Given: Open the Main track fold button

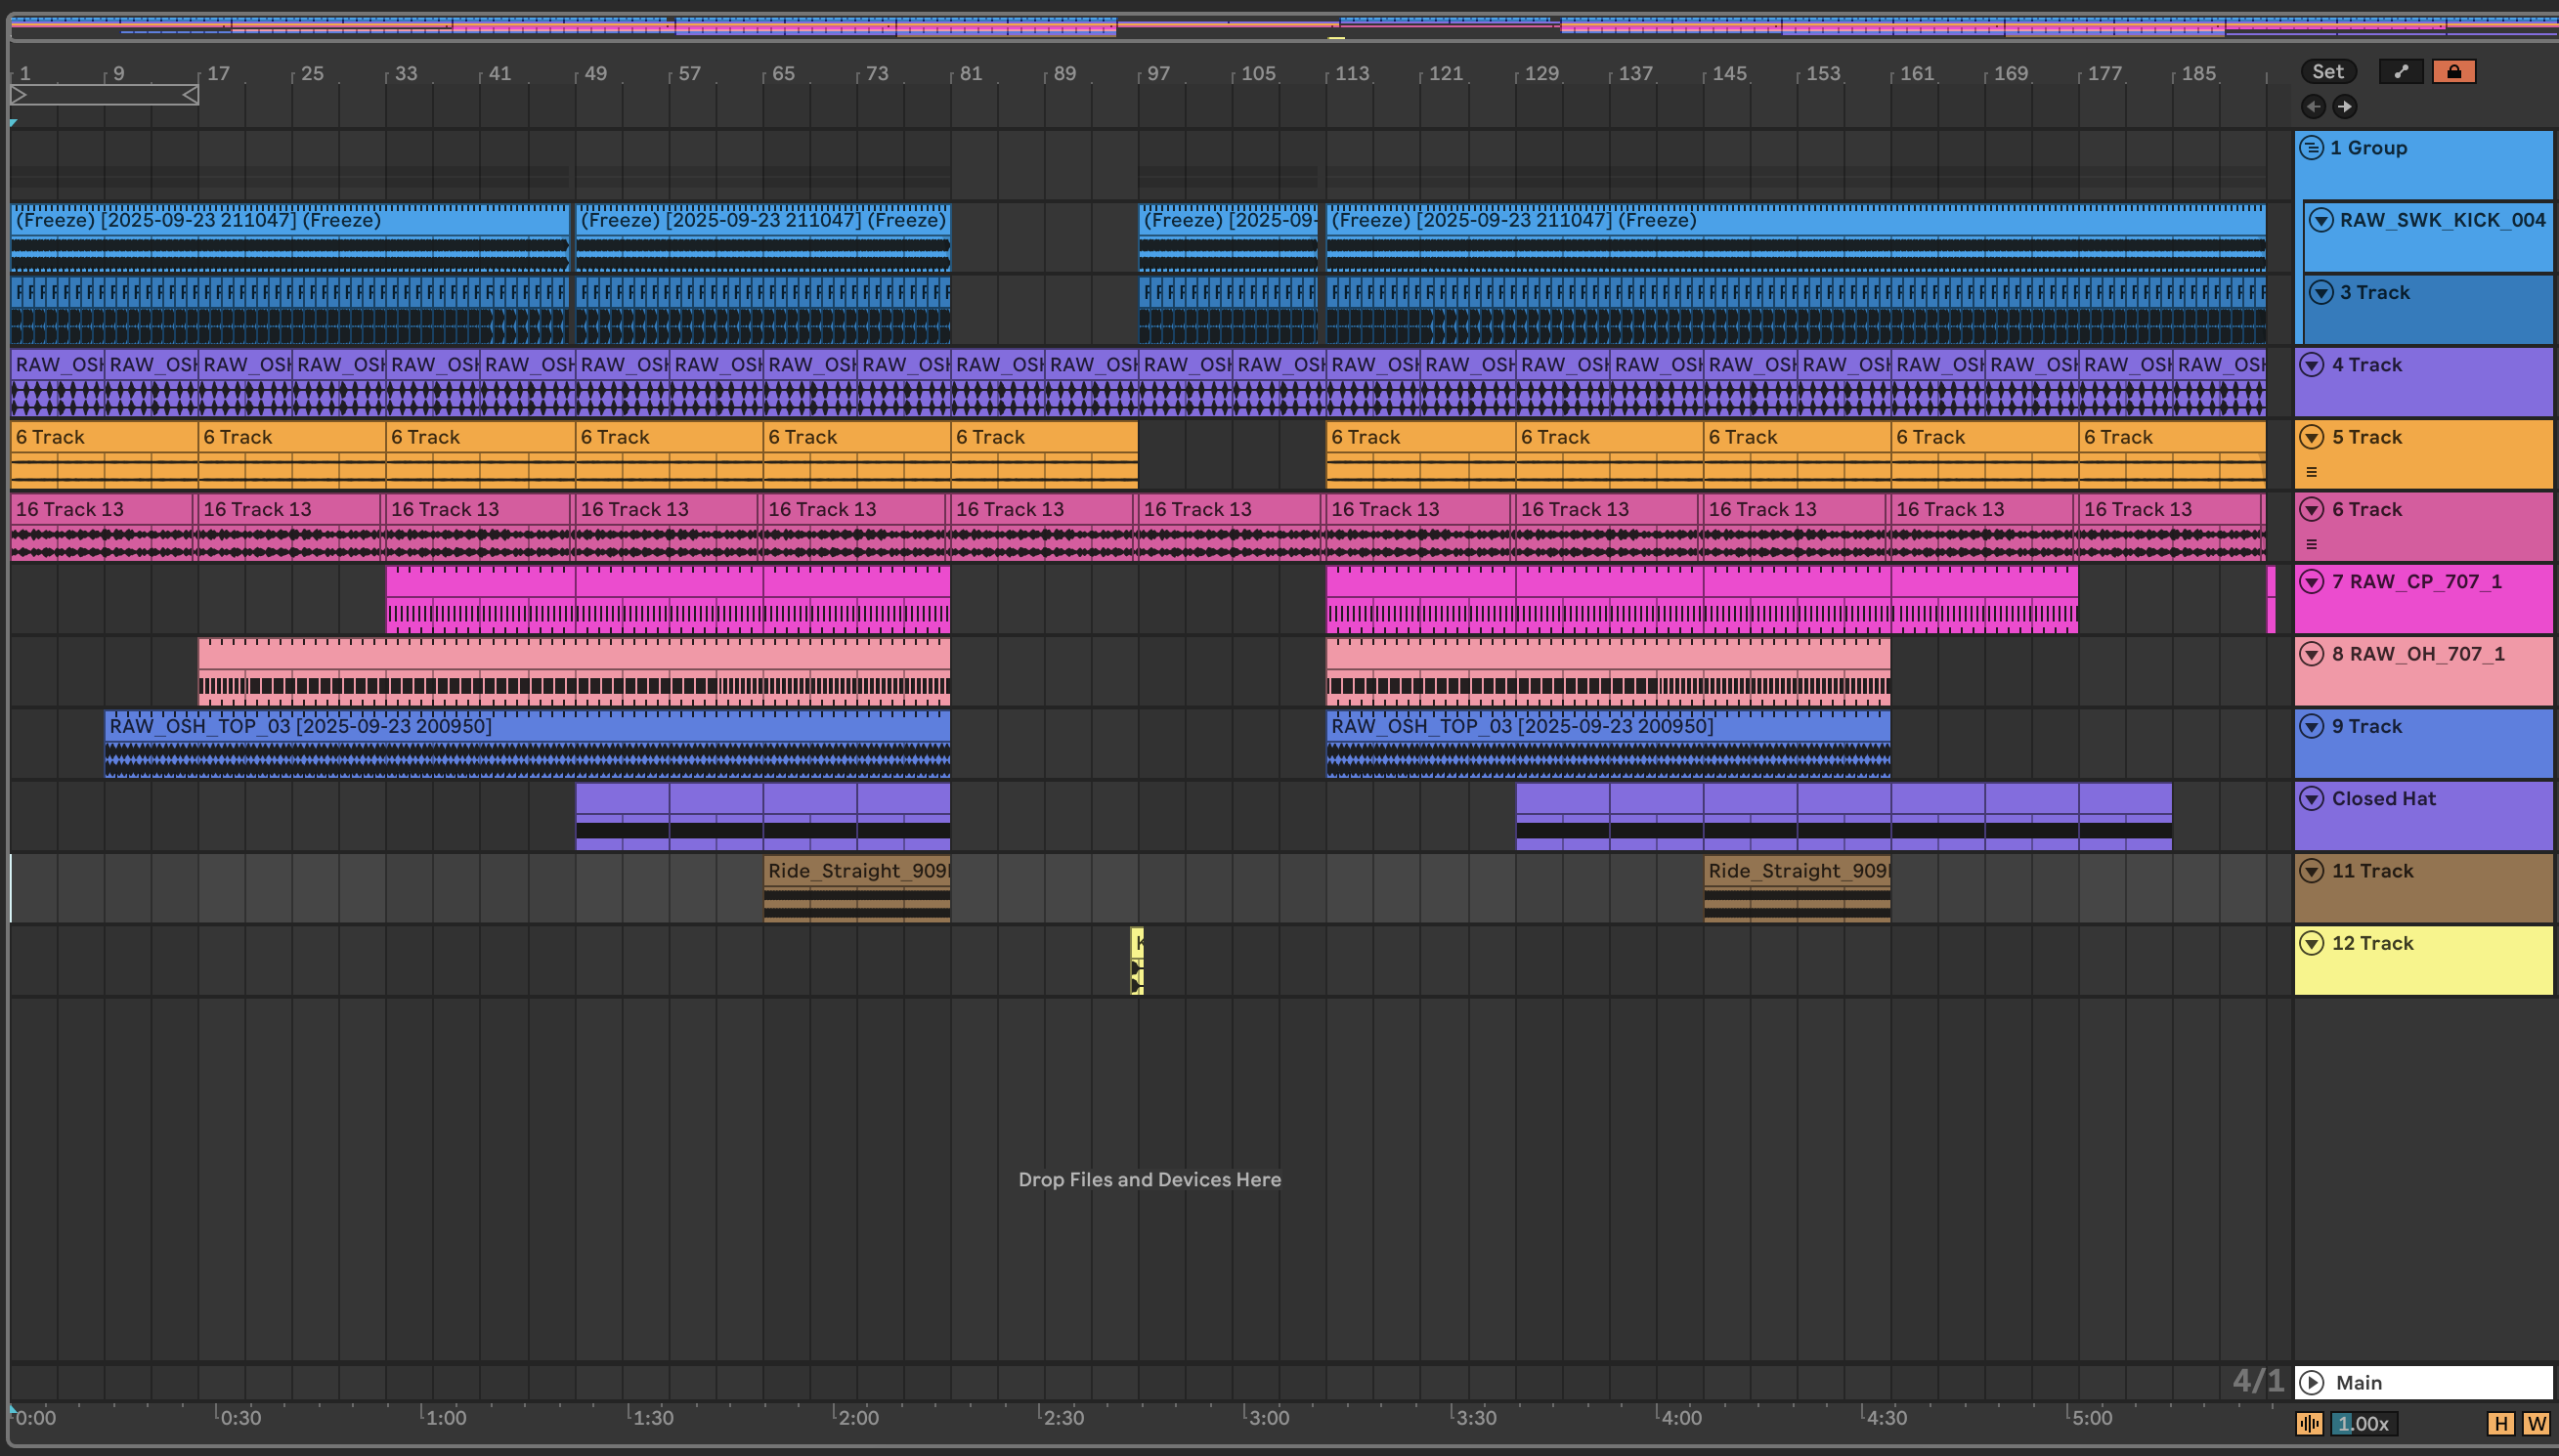Looking at the screenshot, I should (2311, 1382).
